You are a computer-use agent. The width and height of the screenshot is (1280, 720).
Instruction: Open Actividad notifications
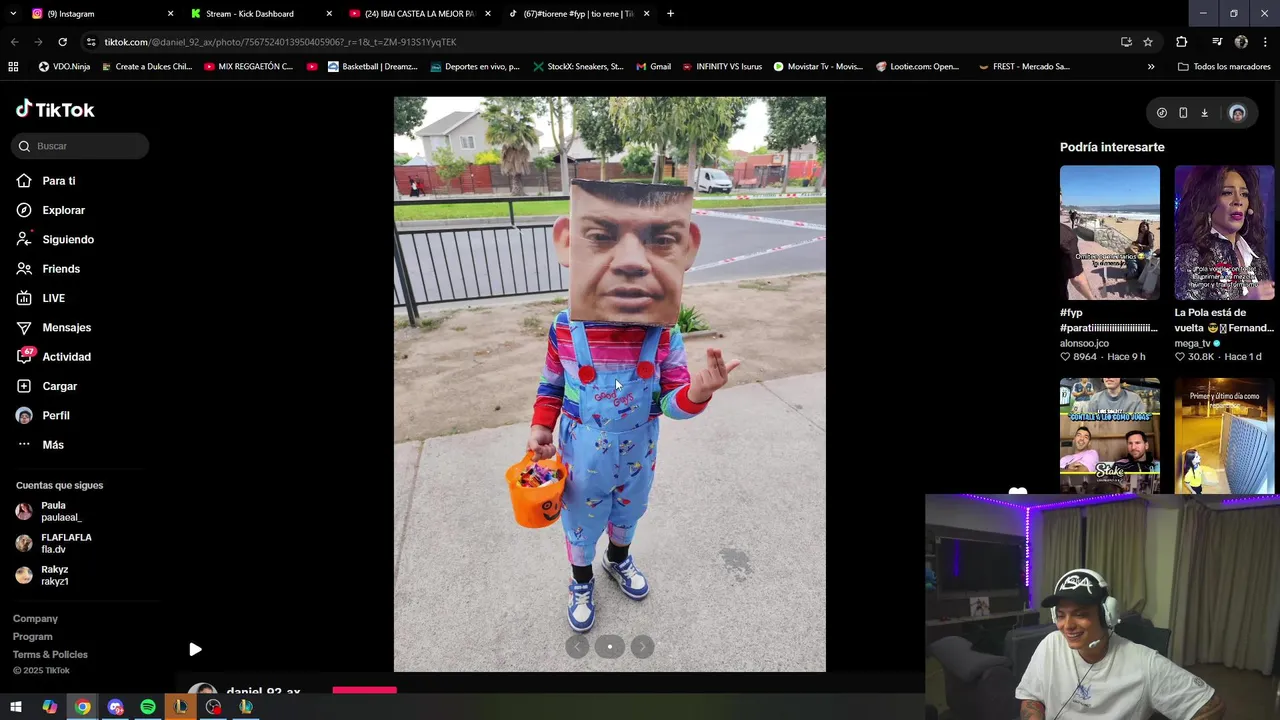point(53,357)
